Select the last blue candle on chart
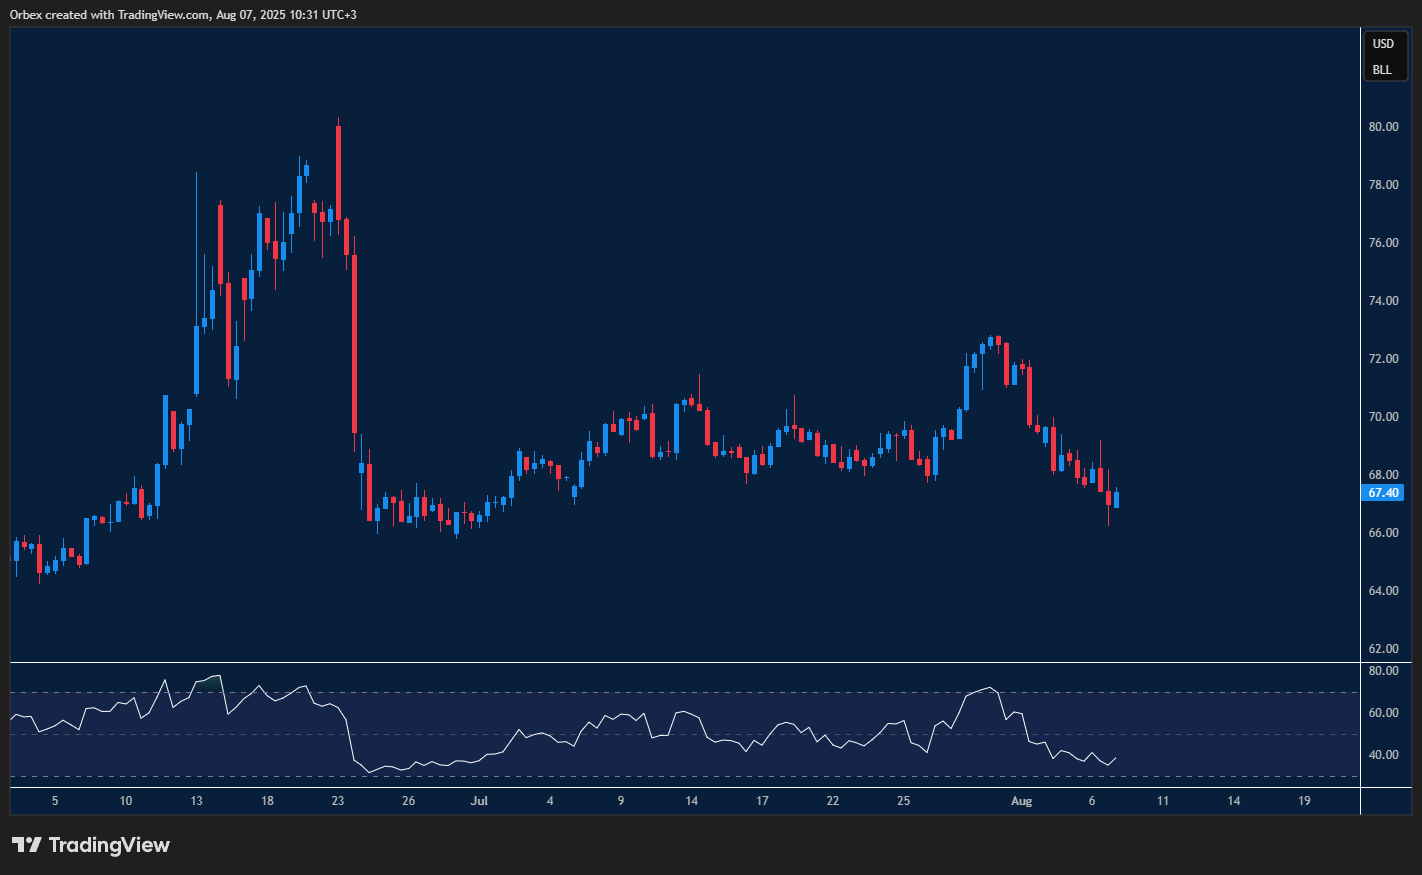The height and width of the screenshot is (875, 1422). click(x=1116, y=499)
